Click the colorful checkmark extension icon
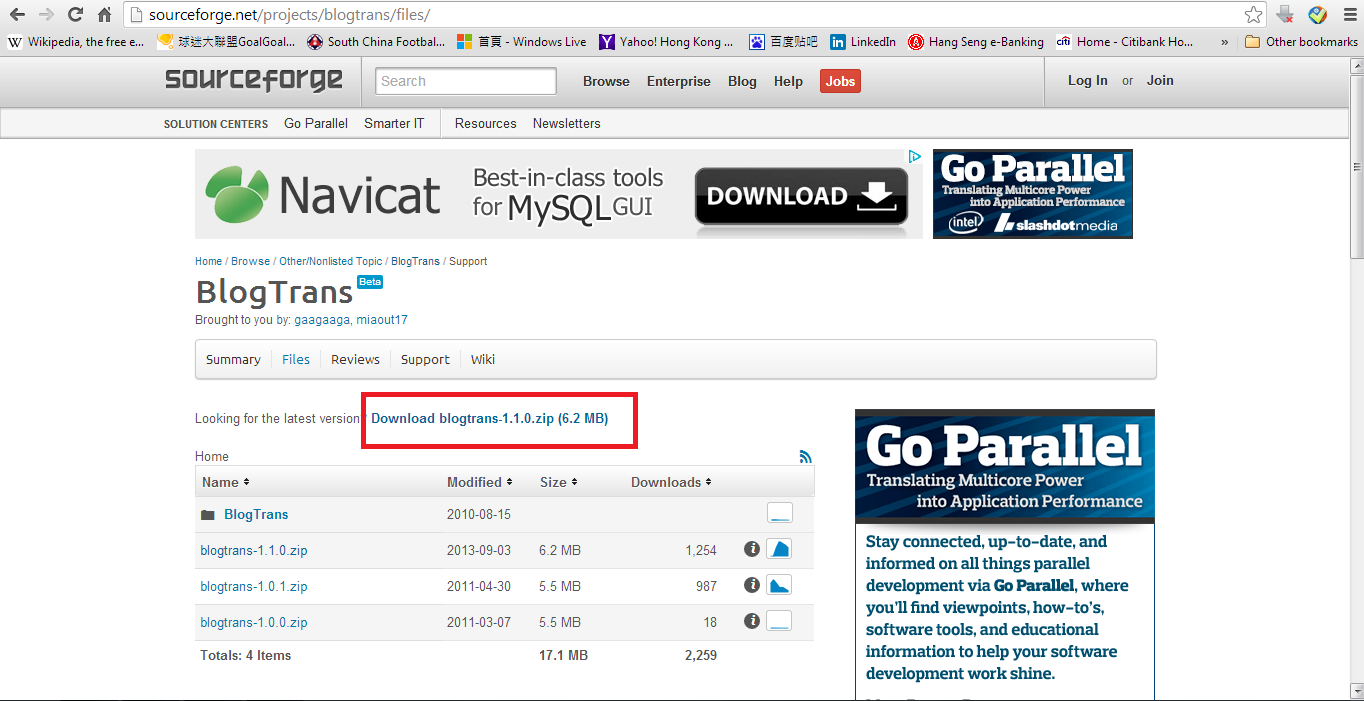The width and height of the screenshot is (1364, 701). click(x=1317, y=15)
